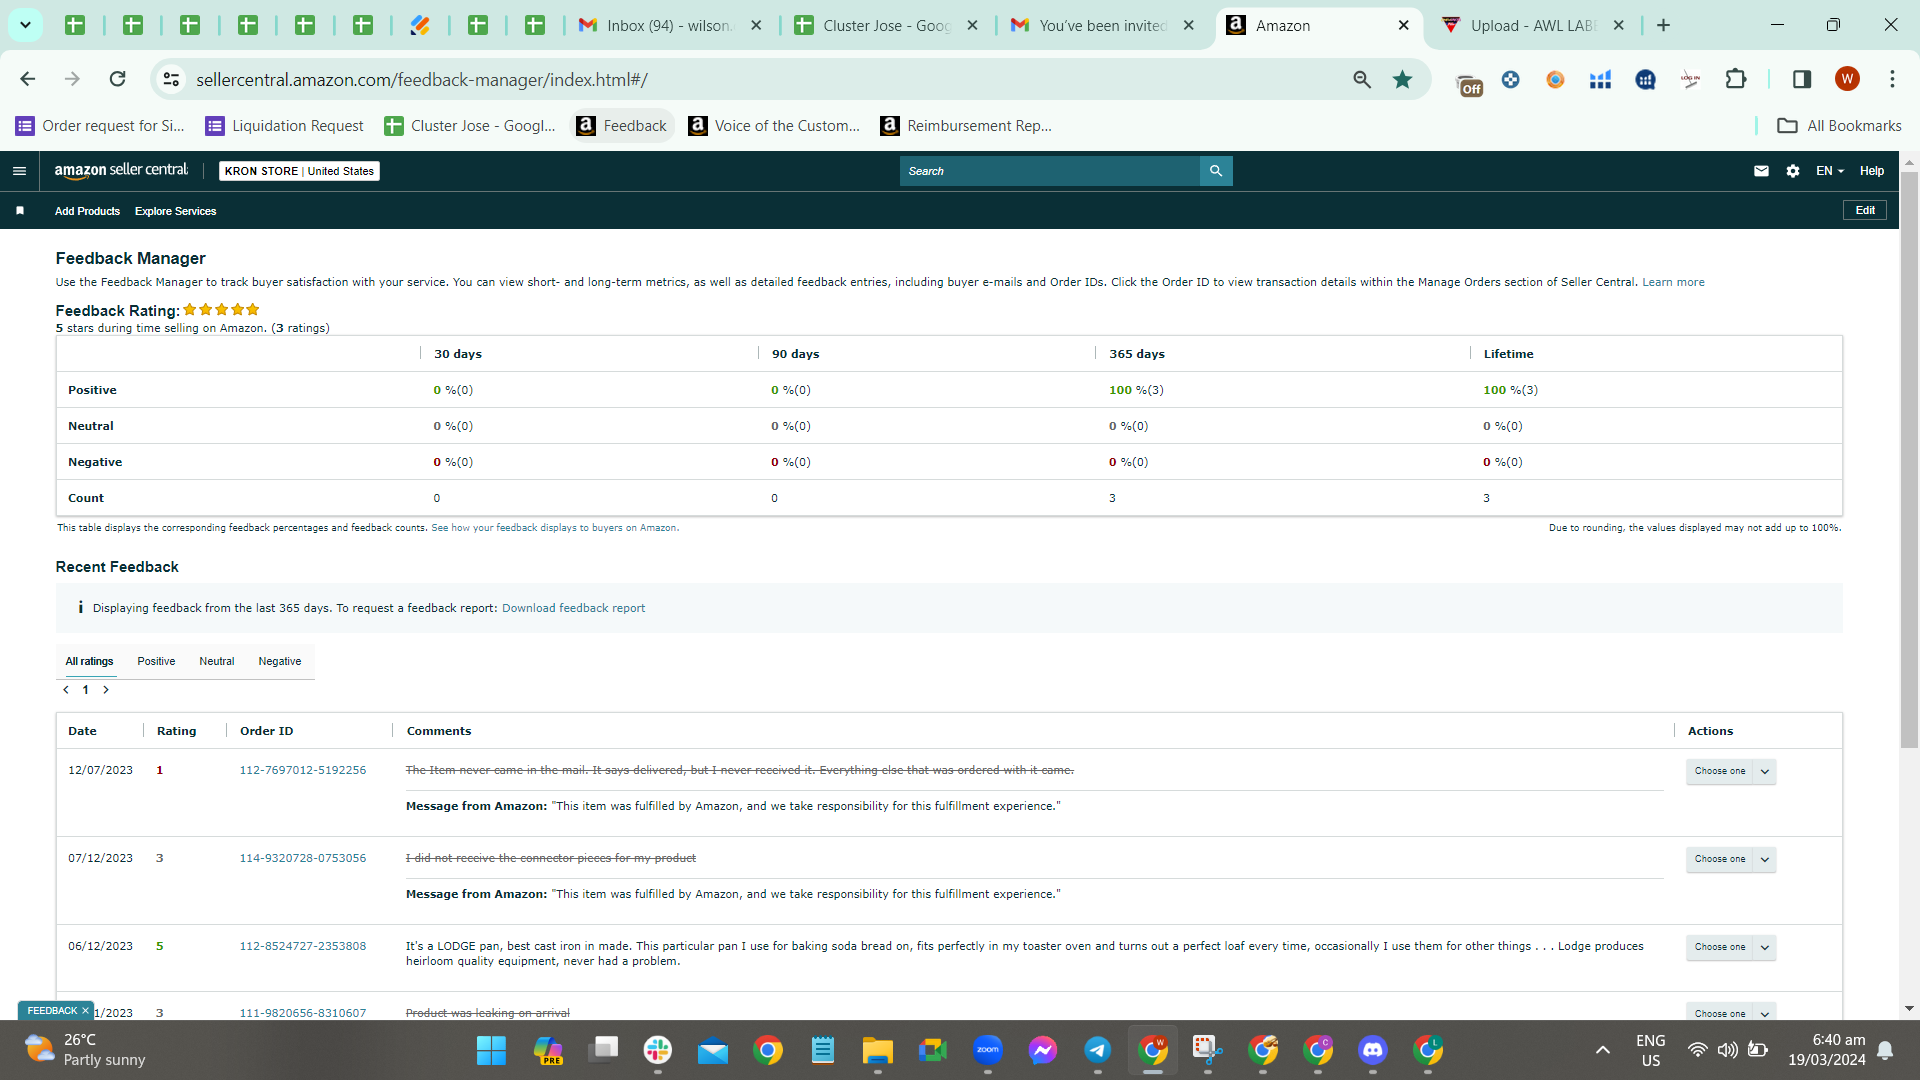Select the Positive feedback tab
This screenshot has height=1080, width=1920.
tap(156, 661)
